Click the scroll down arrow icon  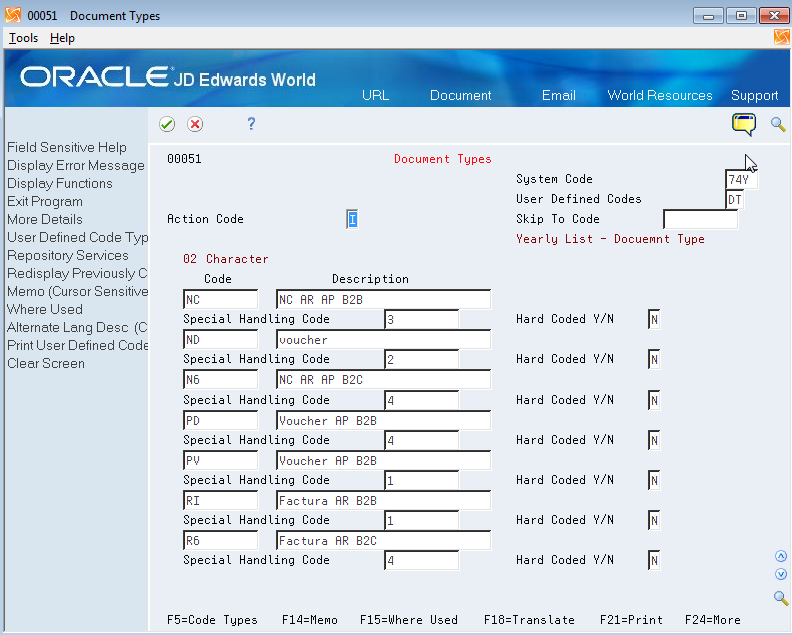tap(781, 574)
